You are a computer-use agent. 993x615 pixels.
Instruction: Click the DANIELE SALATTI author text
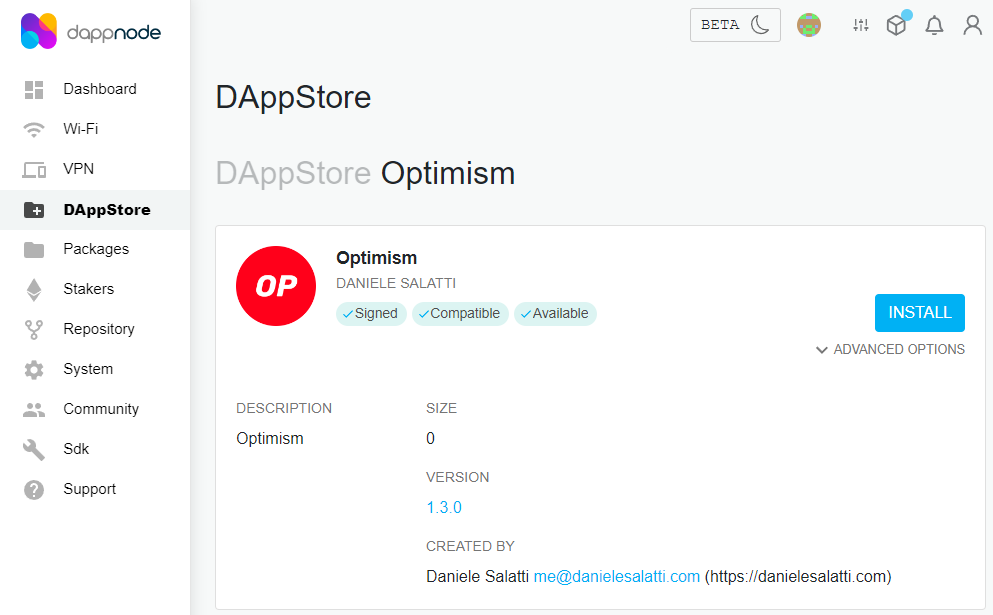tap(396, 284)
